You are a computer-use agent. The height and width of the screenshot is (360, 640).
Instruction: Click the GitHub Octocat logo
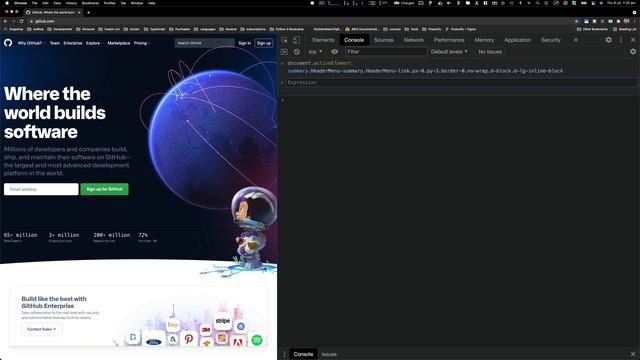tap(8, 43)
